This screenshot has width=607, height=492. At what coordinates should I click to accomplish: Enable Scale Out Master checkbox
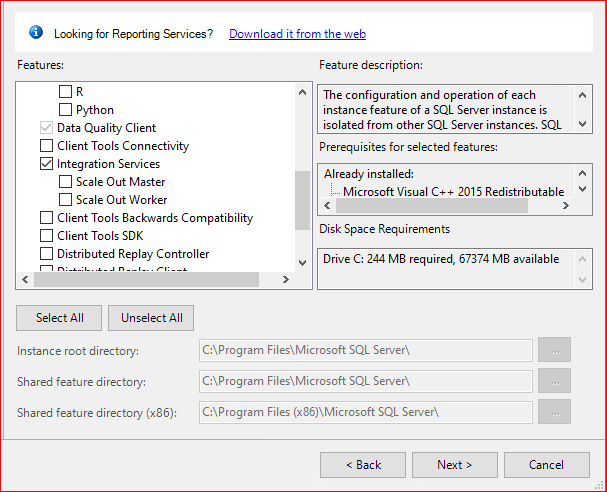tap(65, 182)
